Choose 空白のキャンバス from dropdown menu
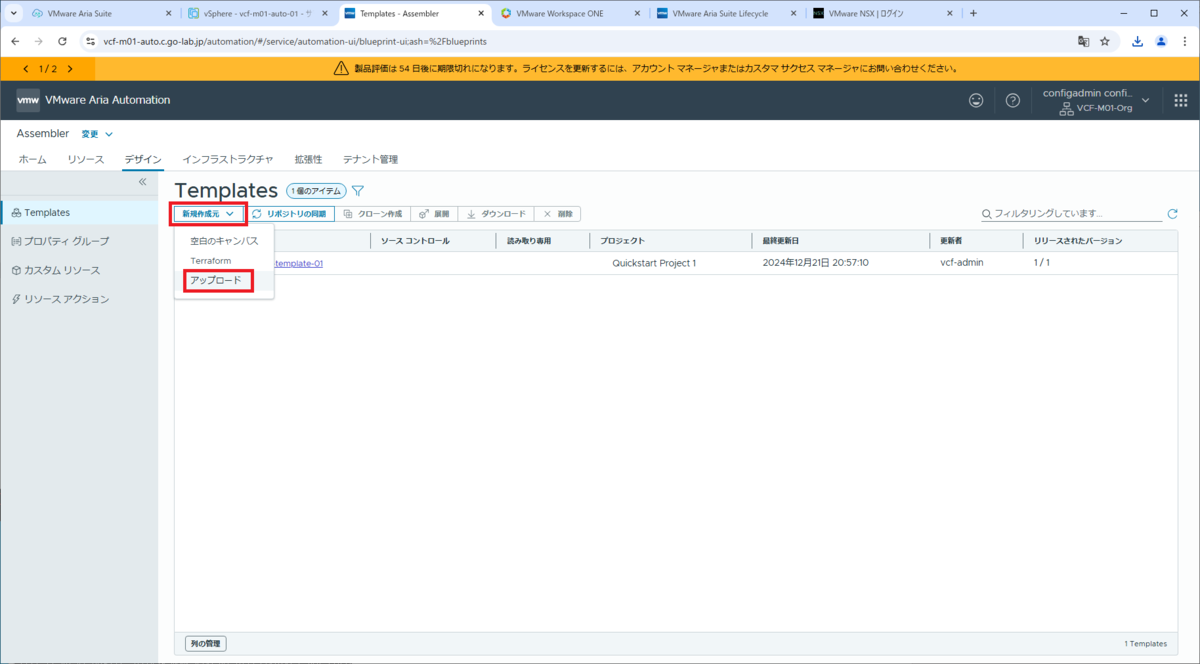 pos(224,241)
